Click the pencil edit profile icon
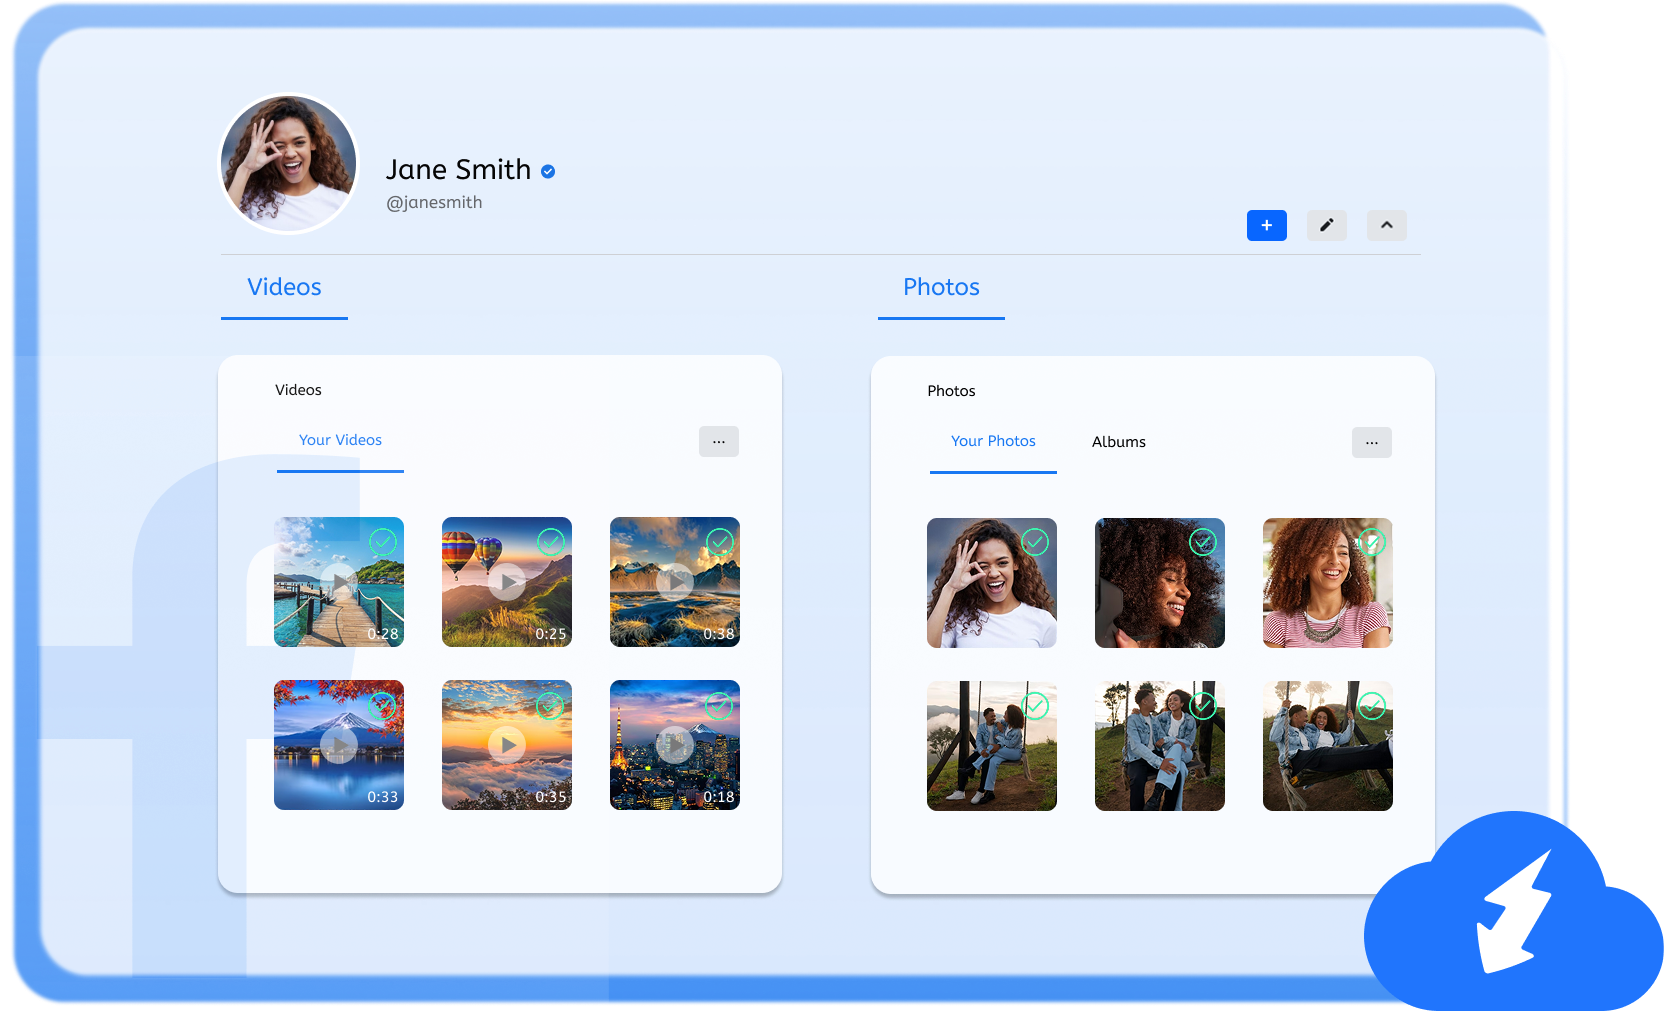The width and height of the screenshot is (1664, 1016). point(1326,225)
